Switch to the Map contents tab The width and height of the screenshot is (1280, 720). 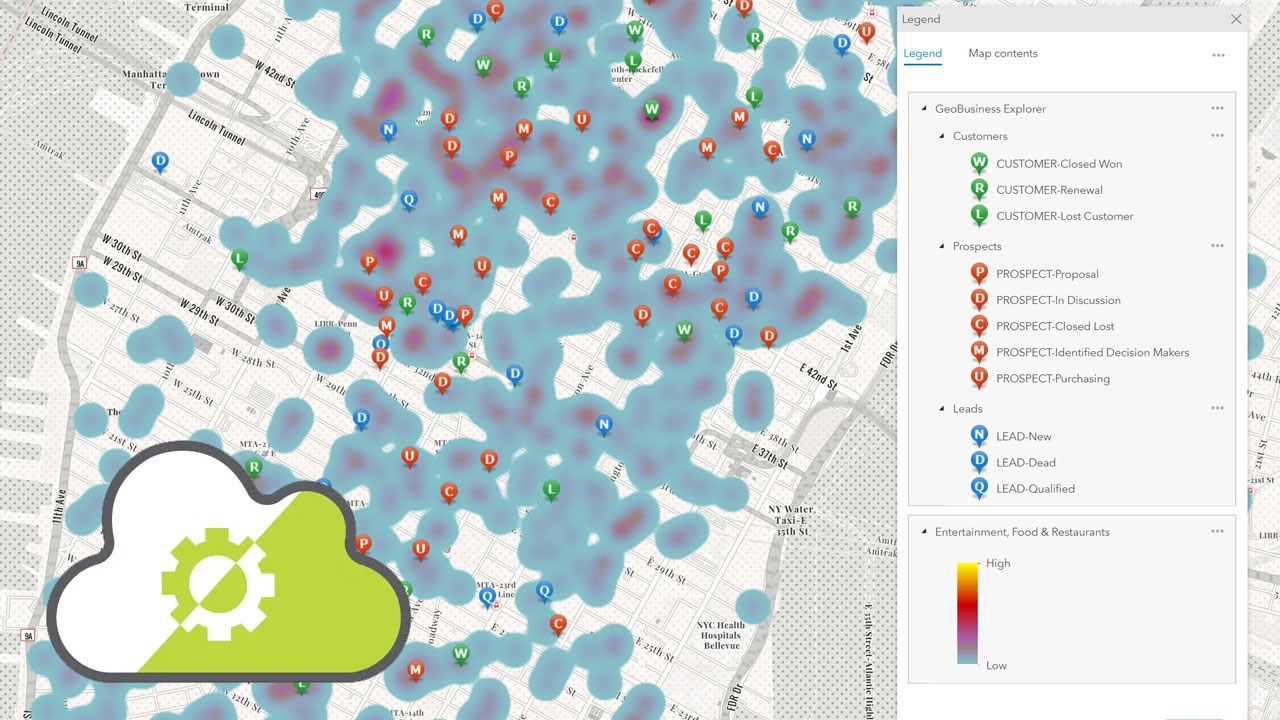(1003, 54)
